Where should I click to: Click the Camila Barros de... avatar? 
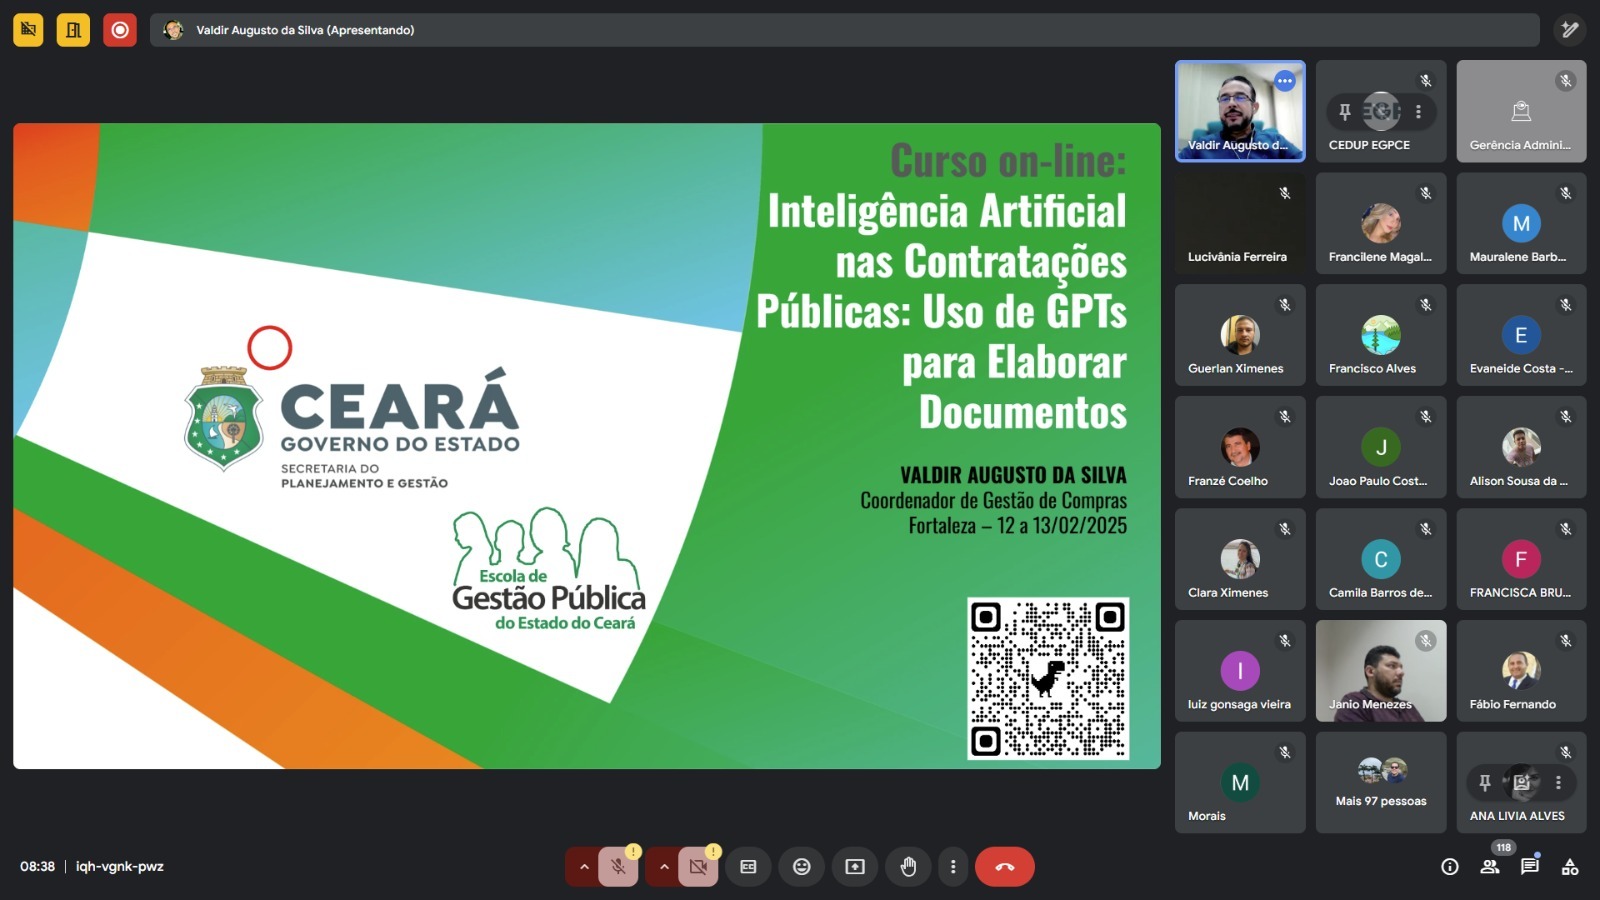[1381, 559]
